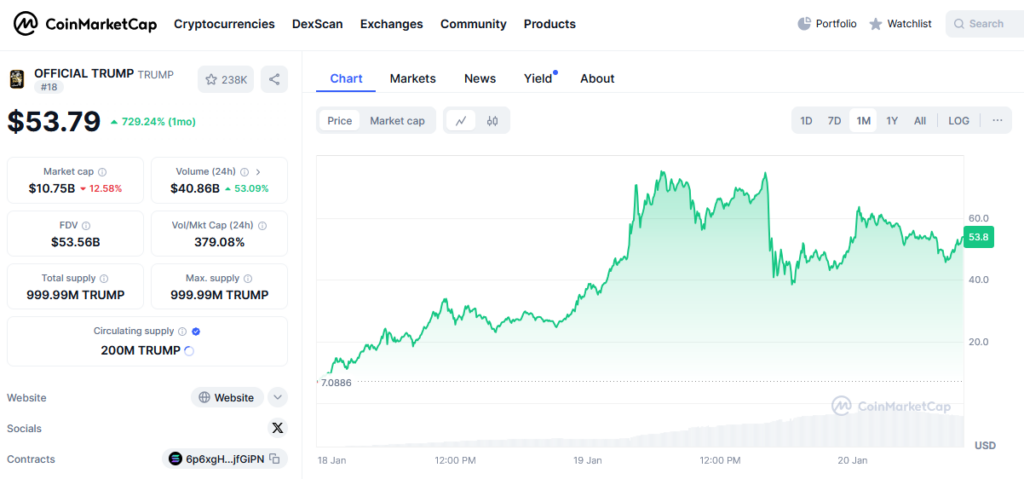
Task: Copy the contract address icon
Action: (275, 459)
